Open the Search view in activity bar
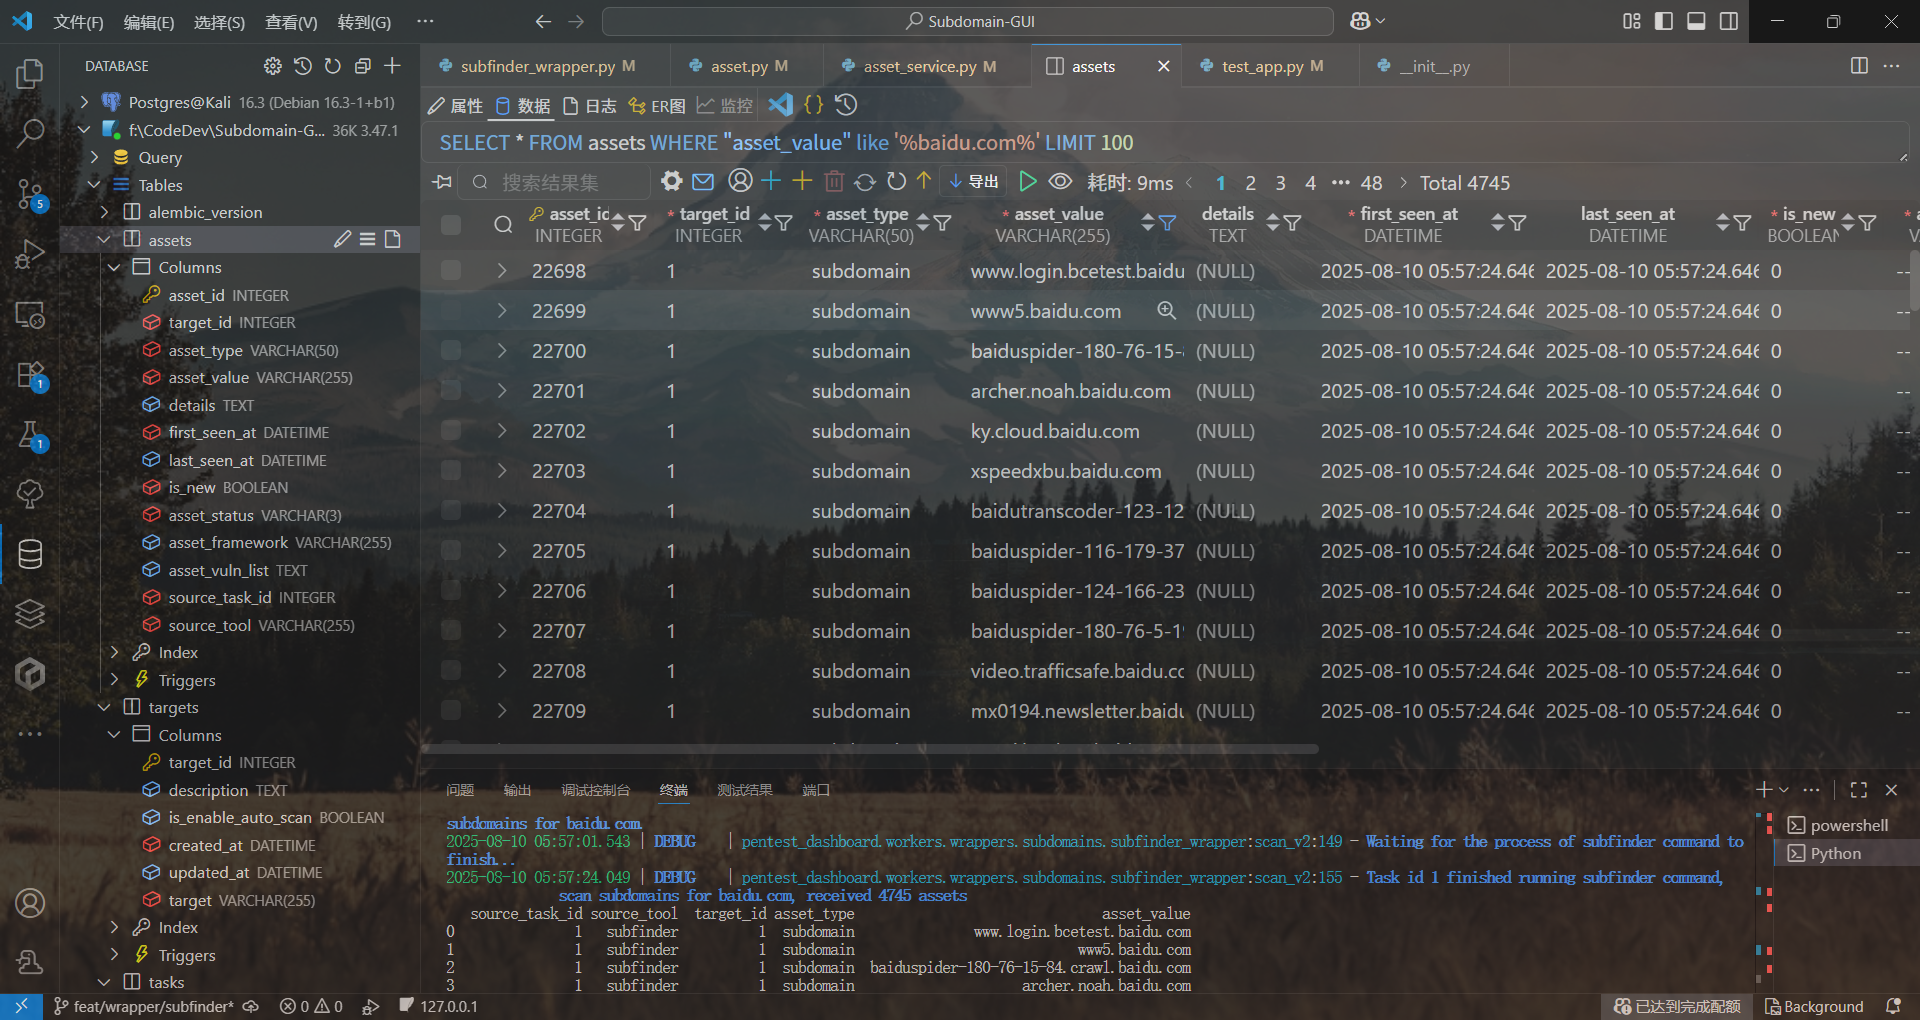This screenshot has height=1020, width=1920. (x=30, y=133)
